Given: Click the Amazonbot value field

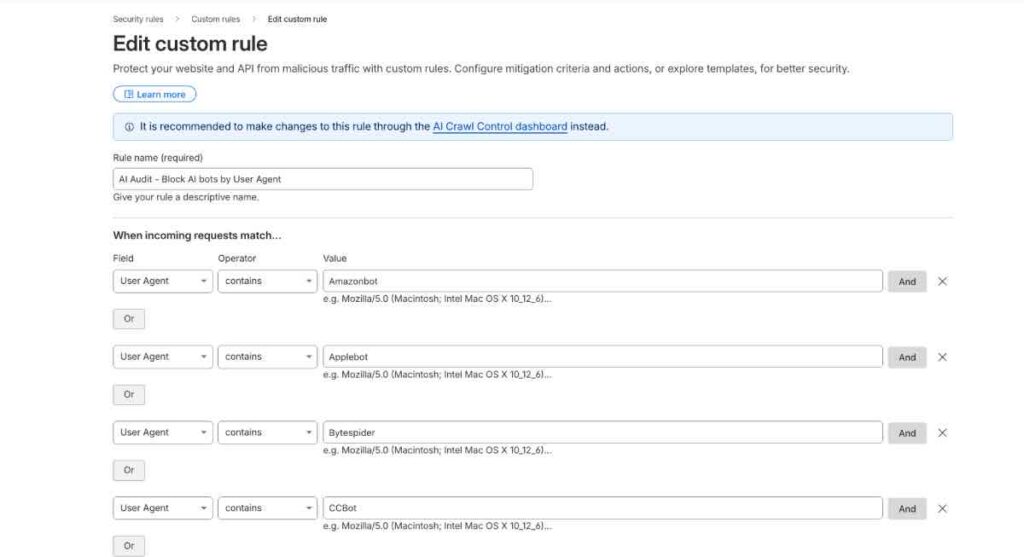Looking at the screenshot, I should [x=602, y=281].
